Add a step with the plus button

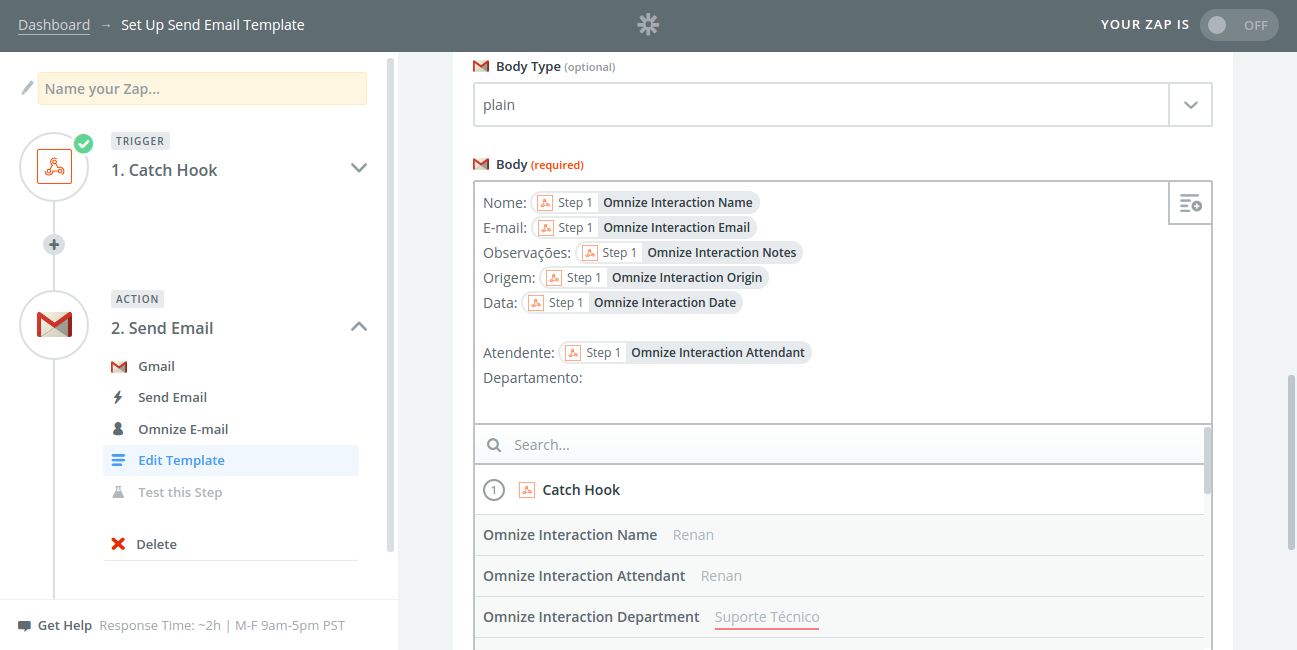pos(54,244)
